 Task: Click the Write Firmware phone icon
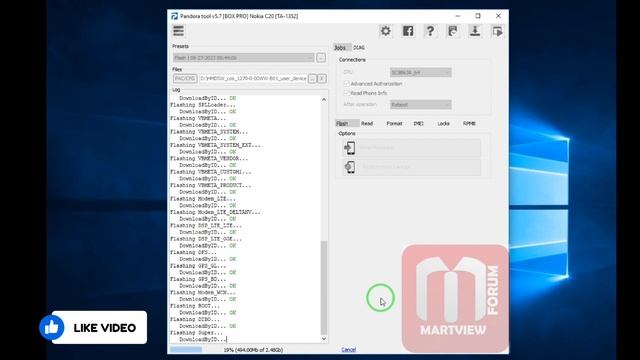350,148
